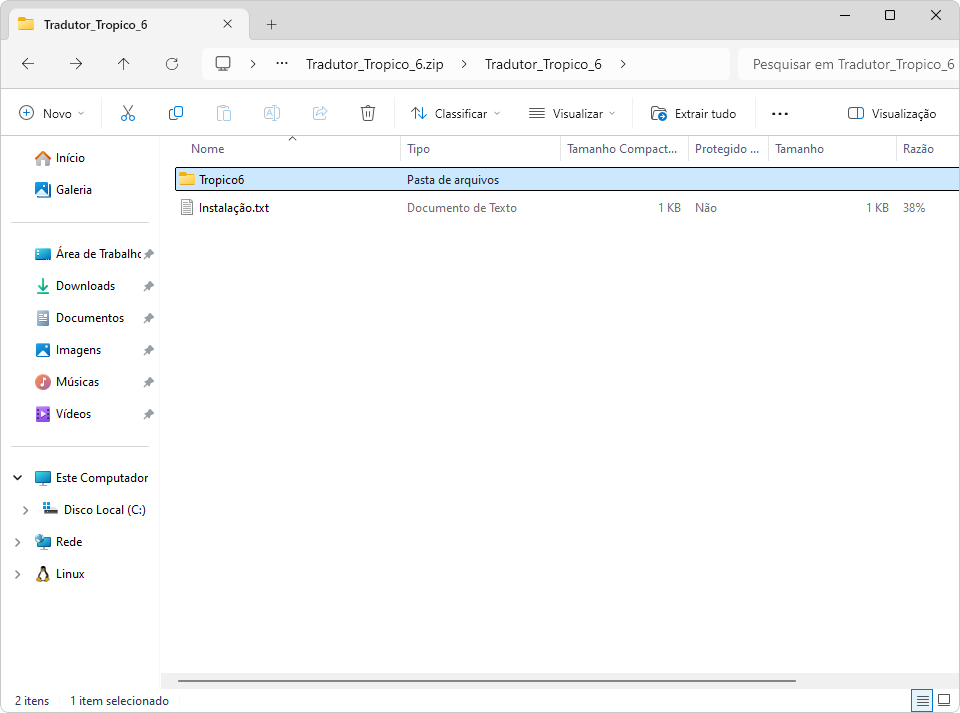Open Galeria in the sidebar
The image size is (960, 713).
[x=64, y=190]
